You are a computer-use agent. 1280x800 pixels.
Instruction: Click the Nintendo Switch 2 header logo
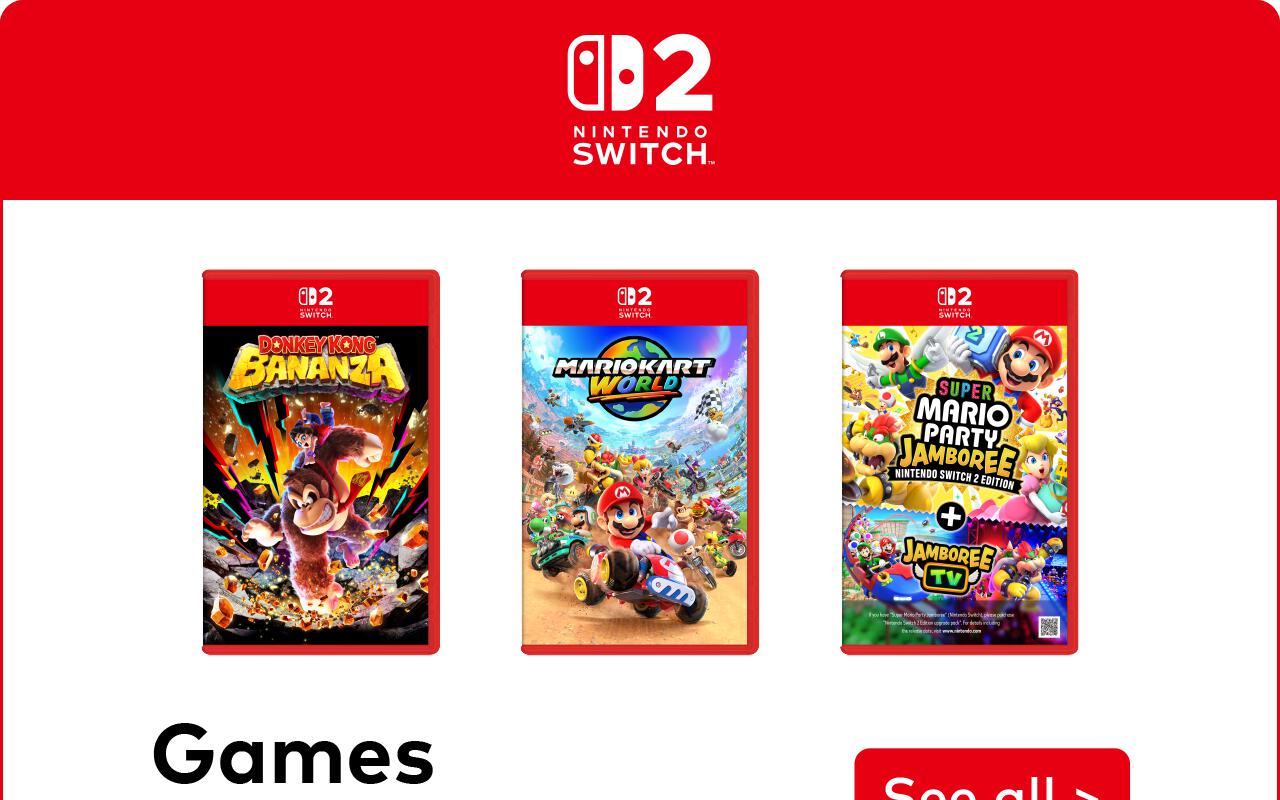[x=640, y=99]
